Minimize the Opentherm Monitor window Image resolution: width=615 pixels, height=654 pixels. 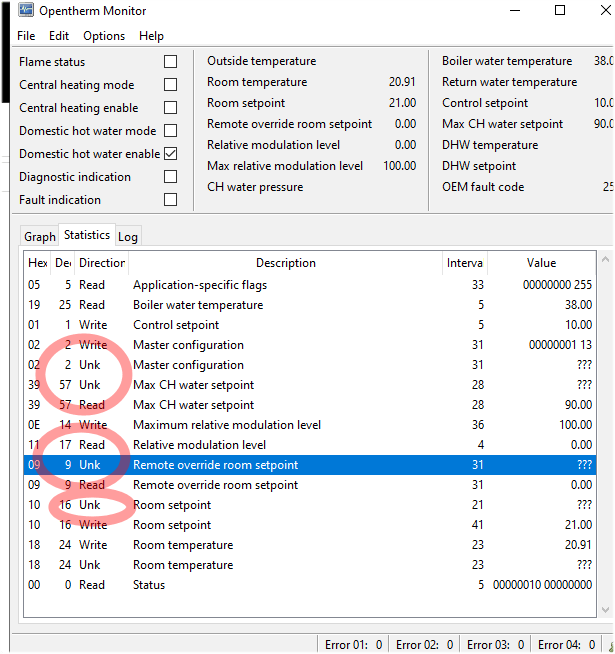[x=515, y=10]
